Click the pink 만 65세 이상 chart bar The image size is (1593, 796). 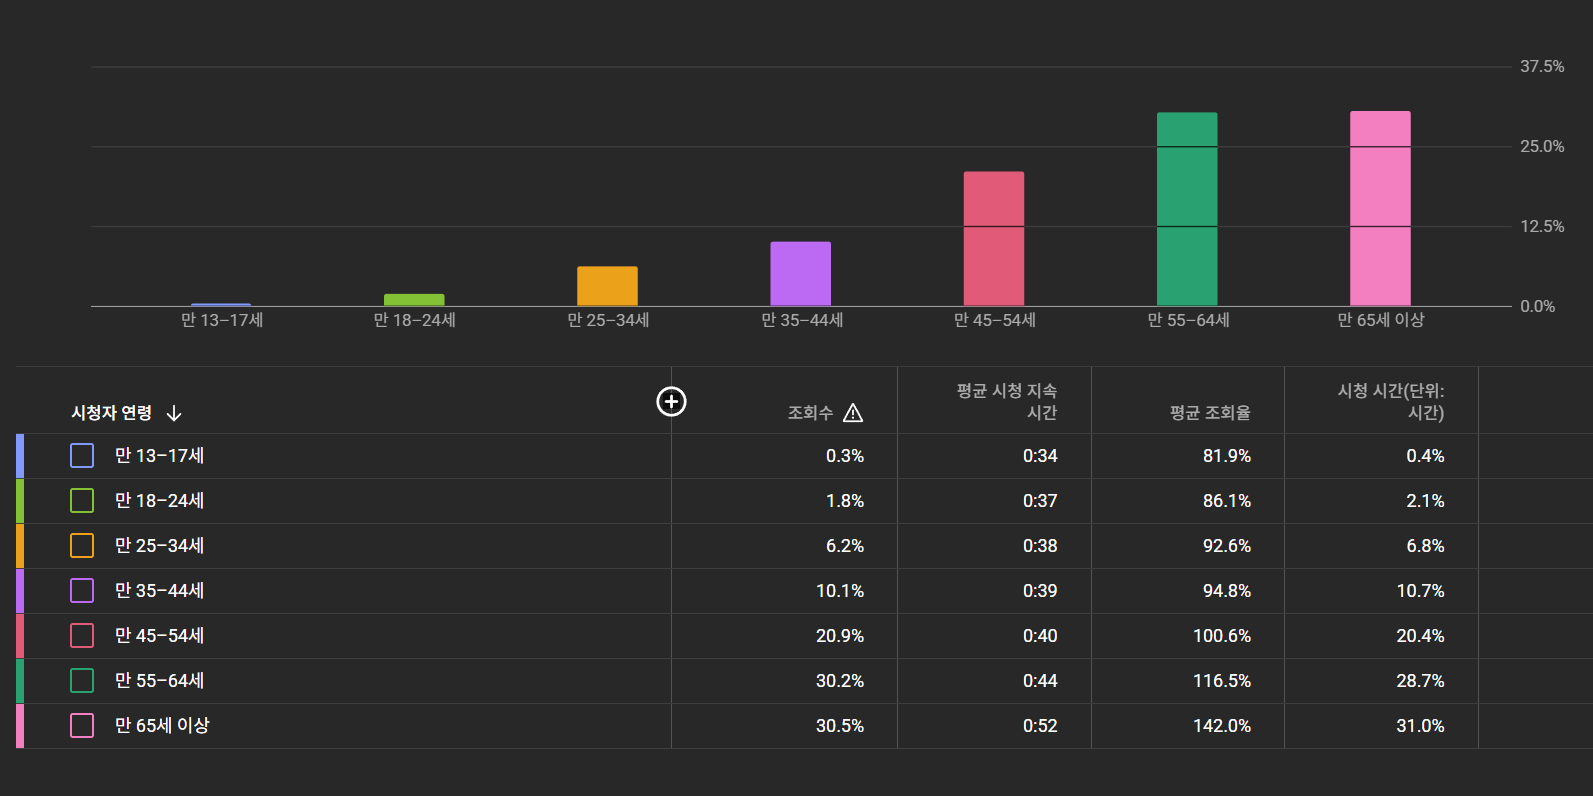1380,209
